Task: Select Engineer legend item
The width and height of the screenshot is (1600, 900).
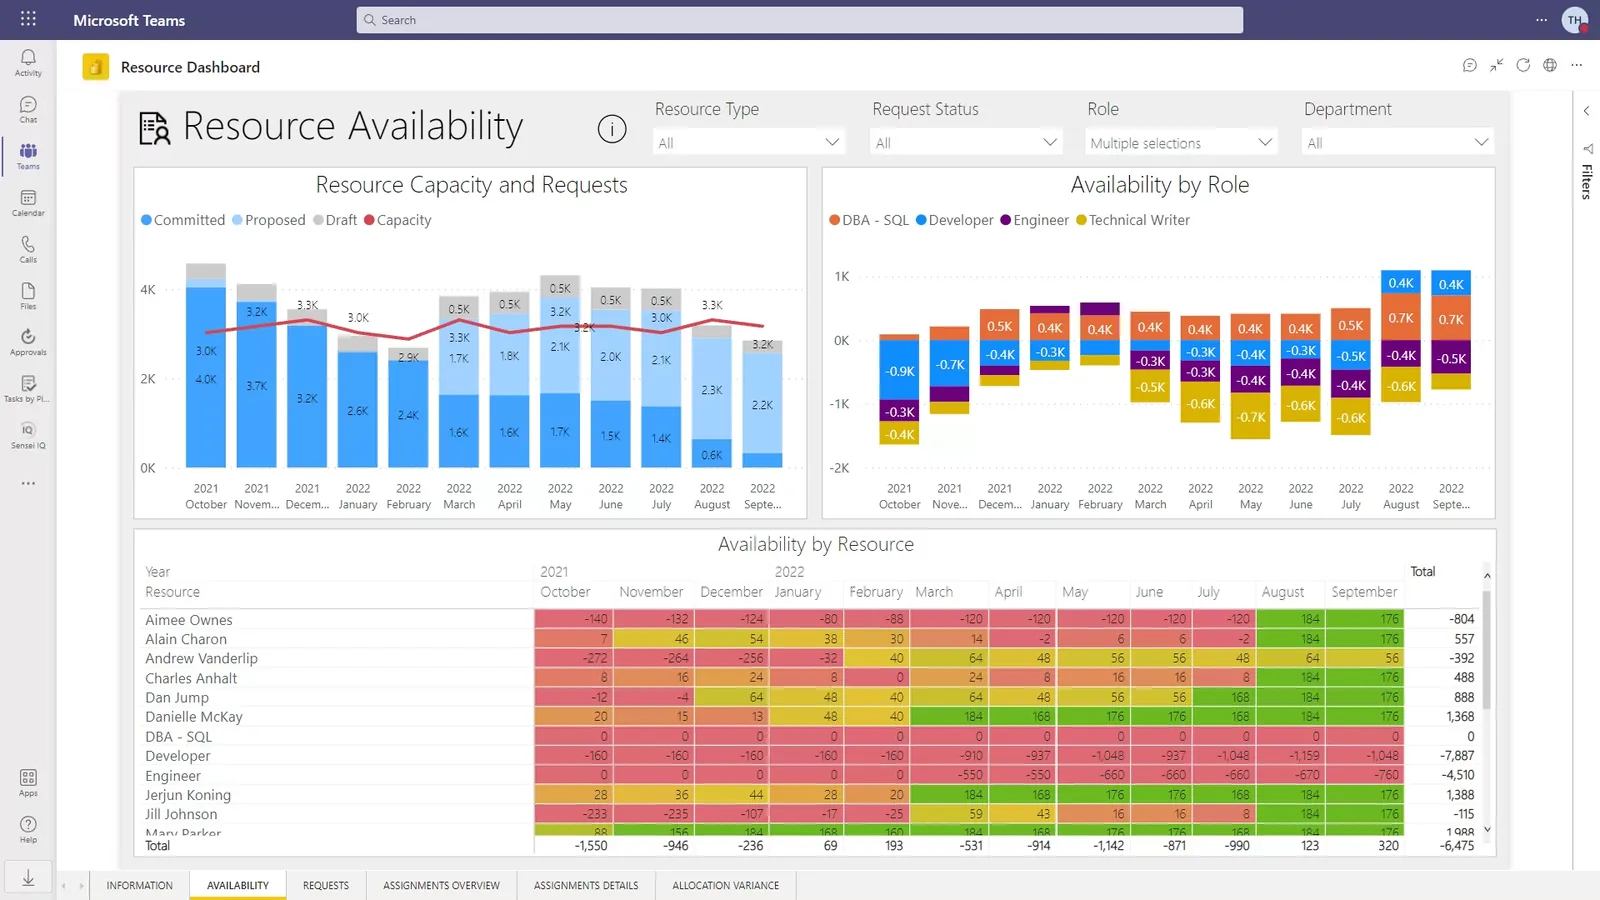Action: click(x=1035, y=220)
